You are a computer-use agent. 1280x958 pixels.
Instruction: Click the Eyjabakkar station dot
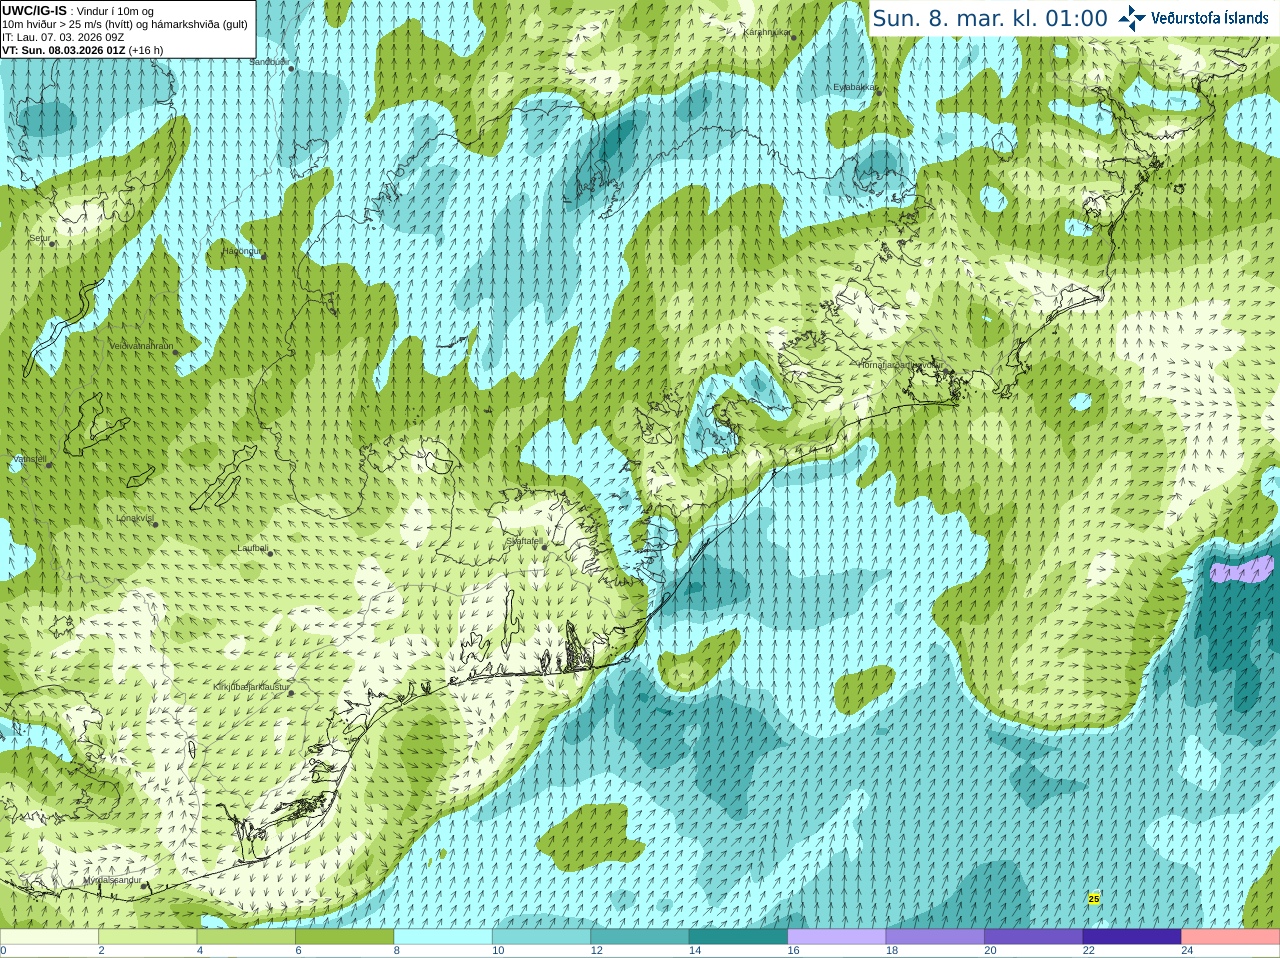(879, 93)
